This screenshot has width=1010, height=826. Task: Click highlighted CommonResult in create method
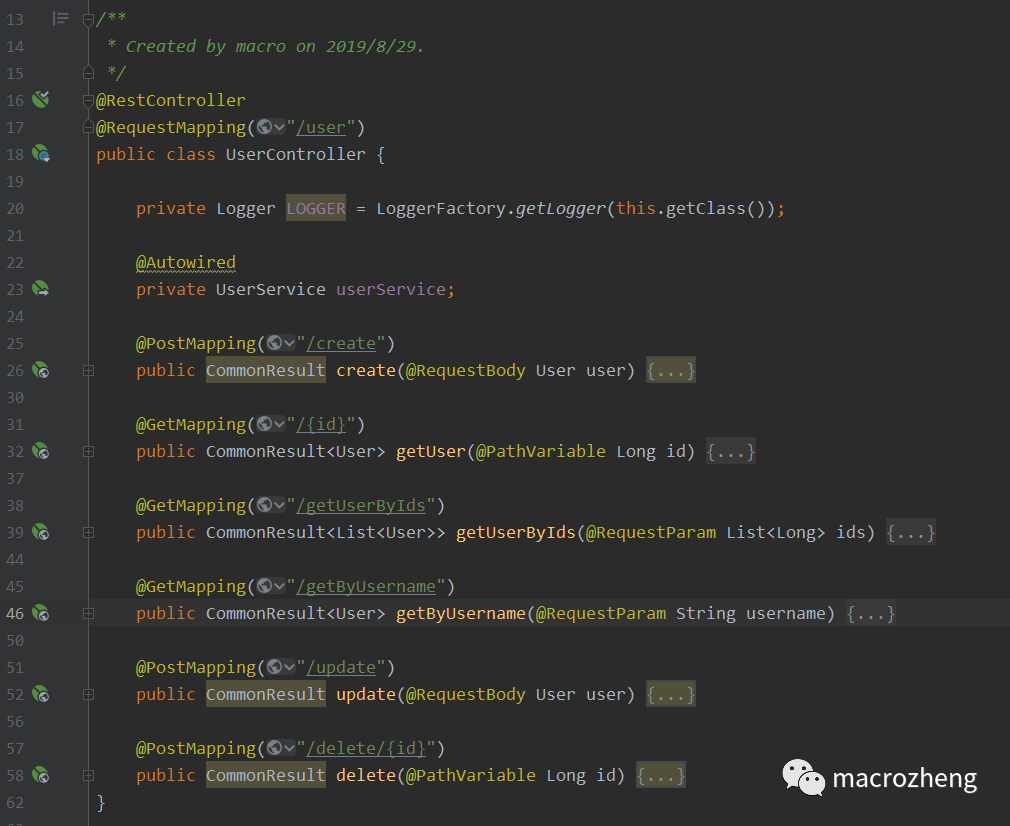coord(265,370)
